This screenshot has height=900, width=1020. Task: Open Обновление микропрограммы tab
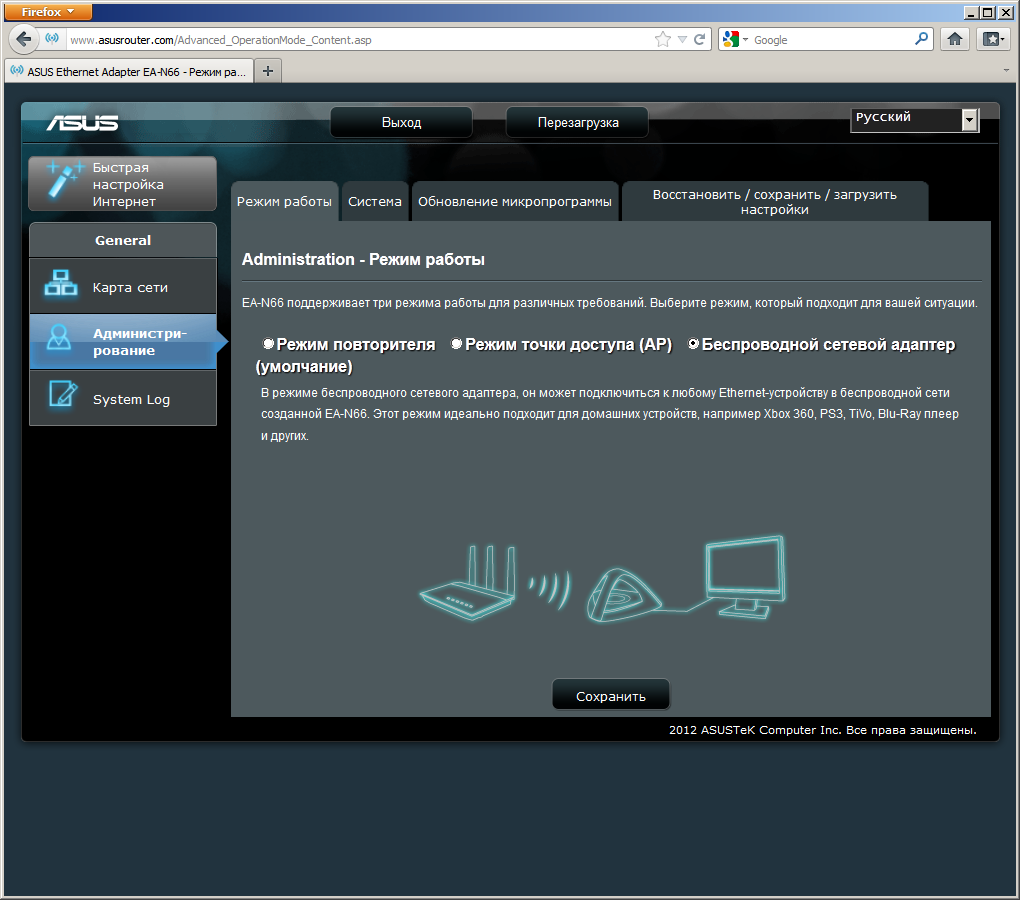pyautogui.click(x=515, y=202)
